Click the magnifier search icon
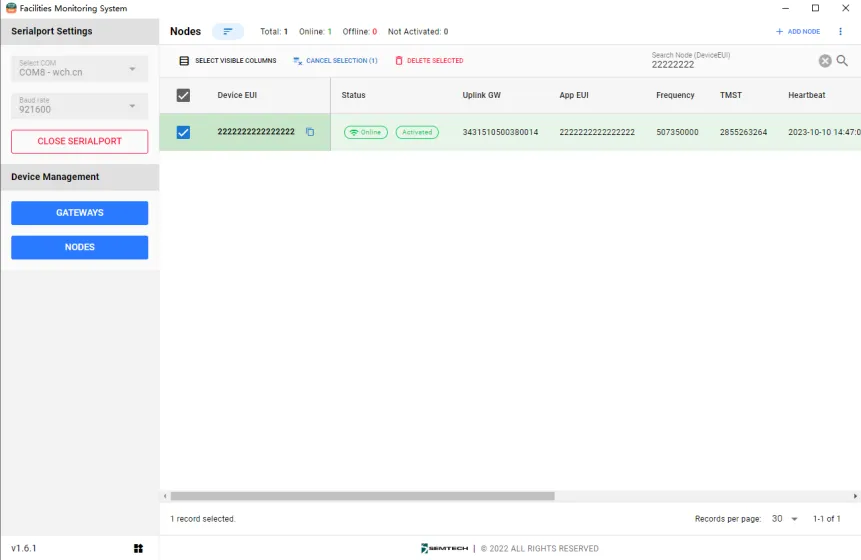The image size is (861, 560). pos(842,61)
